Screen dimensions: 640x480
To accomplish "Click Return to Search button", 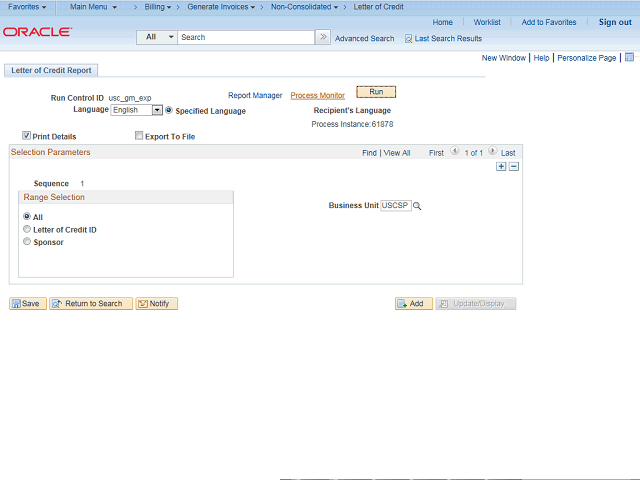I will point(91,304).
